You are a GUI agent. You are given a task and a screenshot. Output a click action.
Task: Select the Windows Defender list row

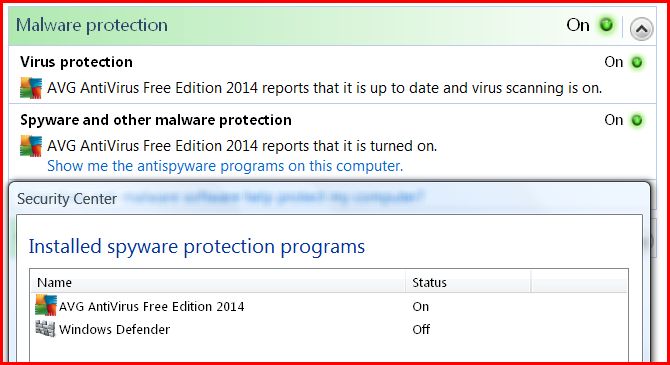point(329,329)
